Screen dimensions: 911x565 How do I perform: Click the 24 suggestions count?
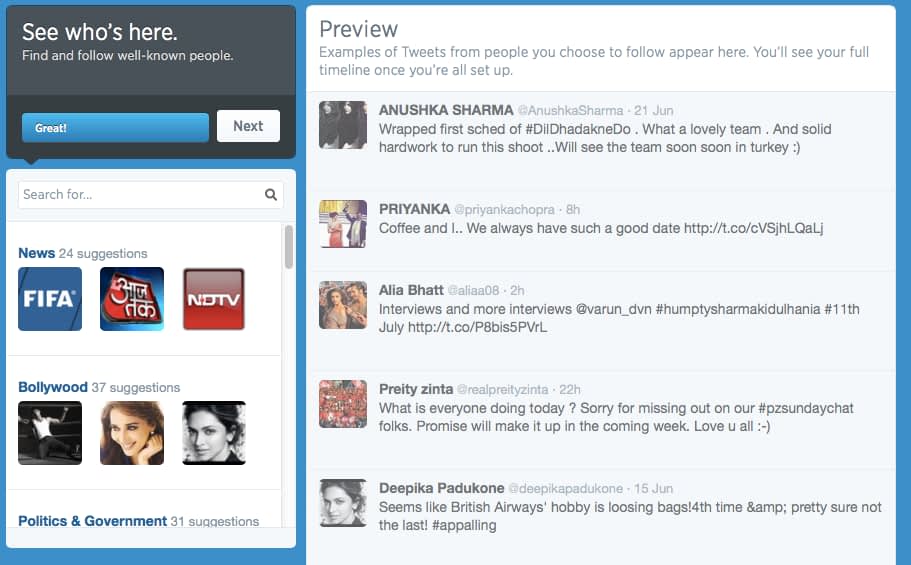click(x=103, y=253)
